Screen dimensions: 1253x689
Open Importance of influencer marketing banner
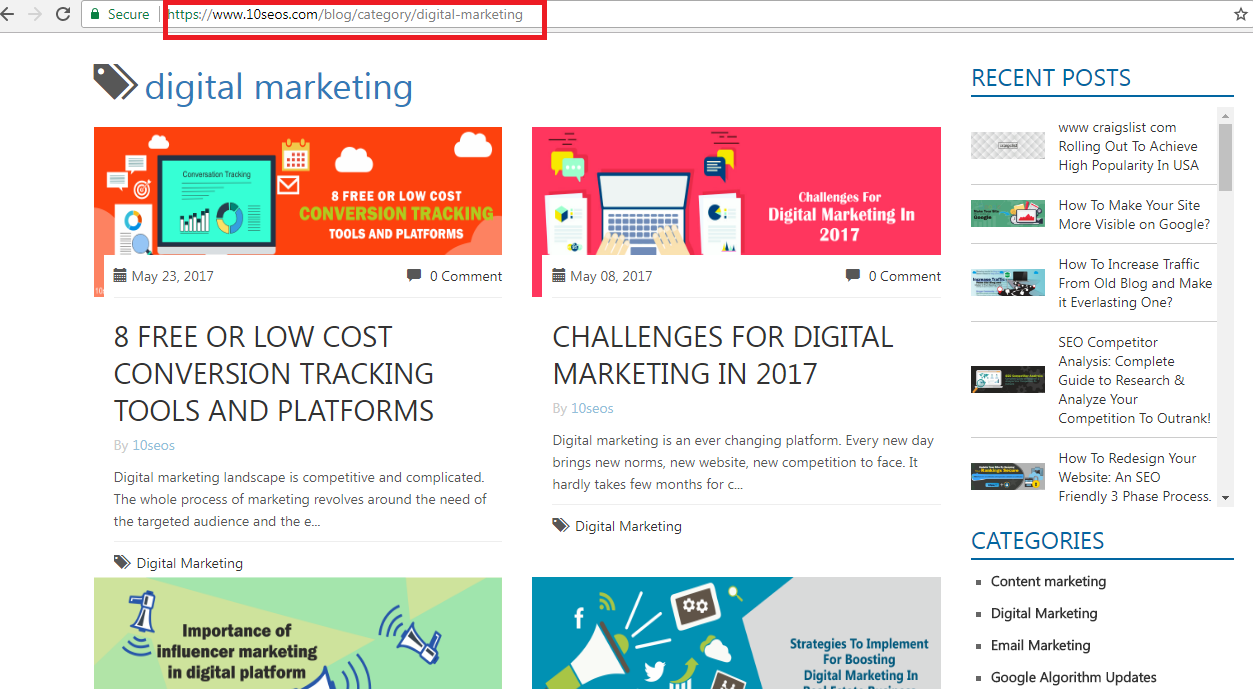coord(298,633)
